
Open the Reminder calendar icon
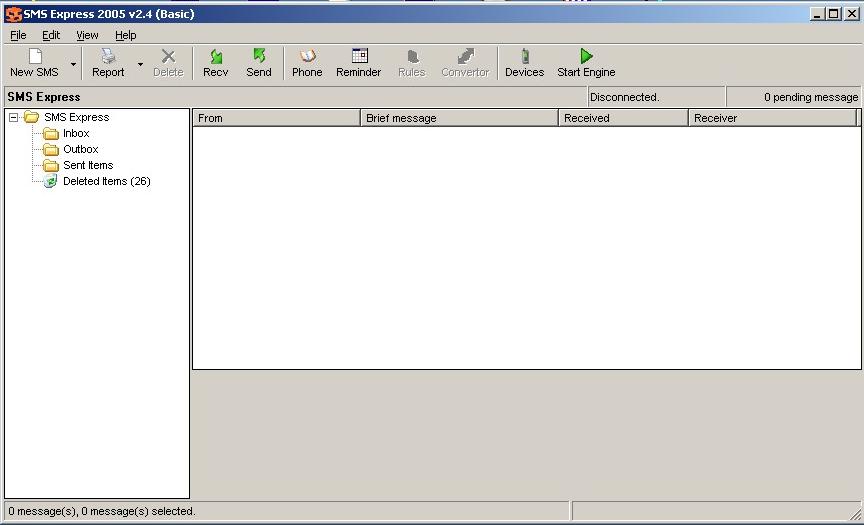[359, 56]
